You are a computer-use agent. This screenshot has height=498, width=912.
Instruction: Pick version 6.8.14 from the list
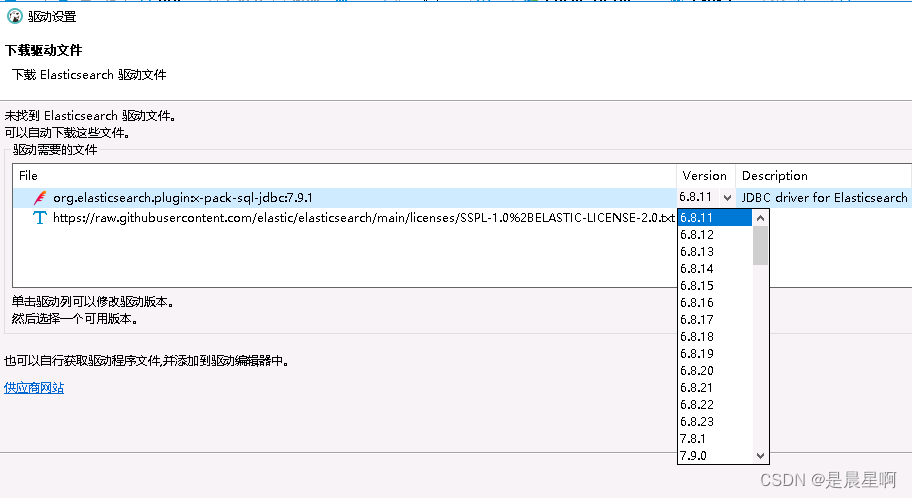point(715,268)
